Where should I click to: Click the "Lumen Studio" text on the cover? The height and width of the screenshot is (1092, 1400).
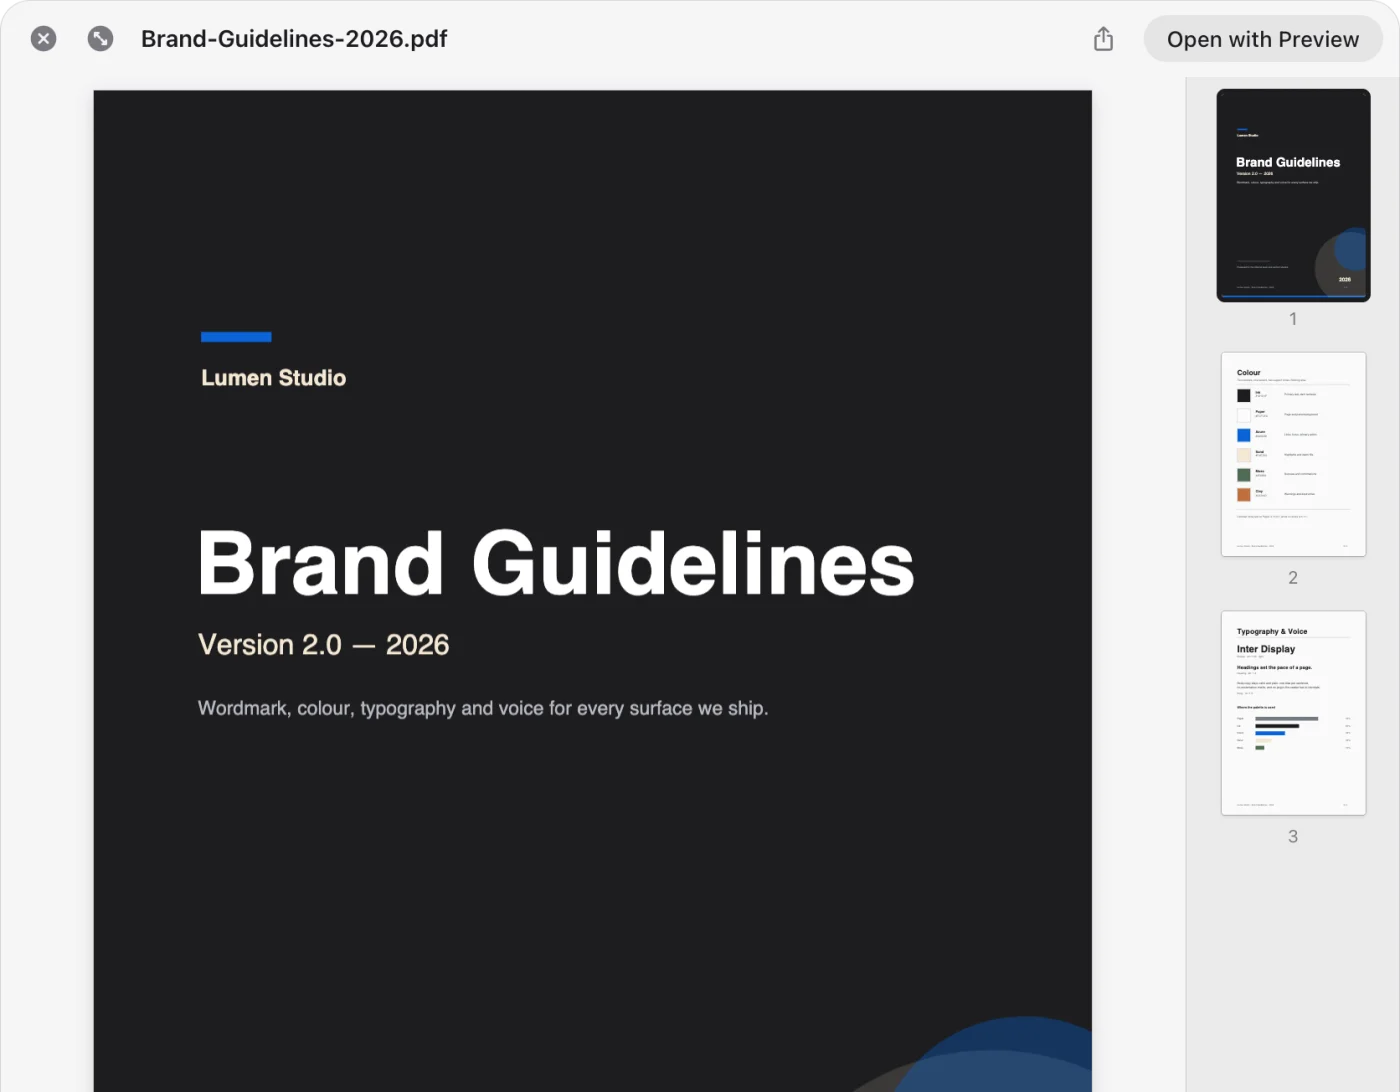[274, 378]
